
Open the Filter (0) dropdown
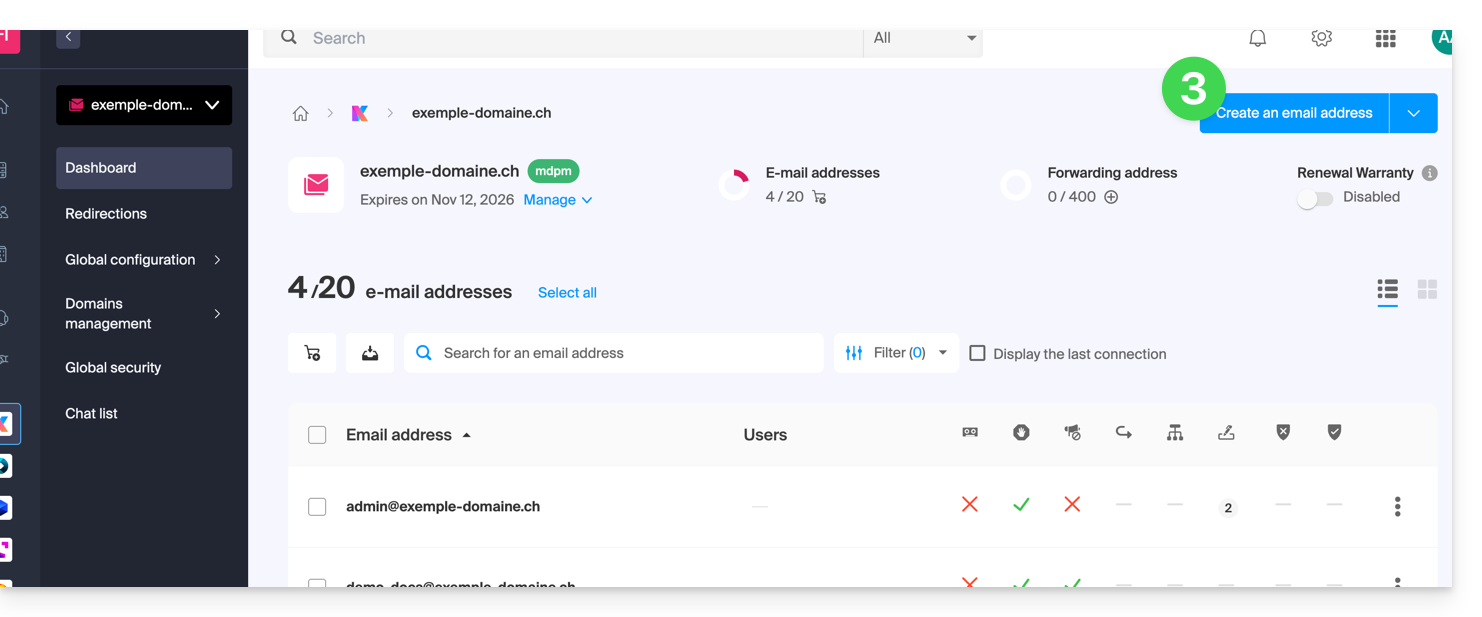896,353
